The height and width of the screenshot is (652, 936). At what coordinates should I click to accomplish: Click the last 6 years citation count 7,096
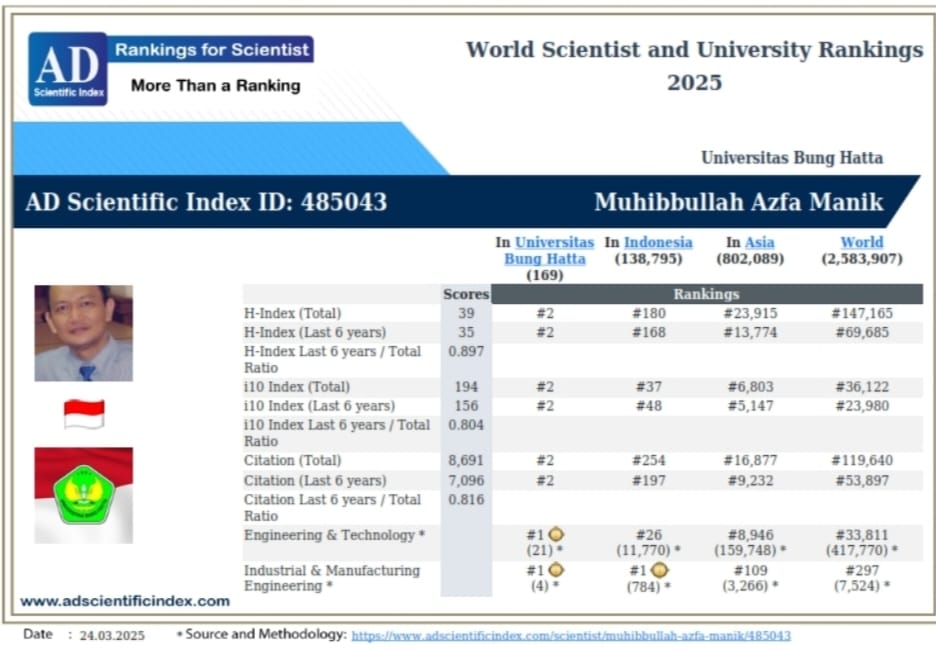(466, 481)
